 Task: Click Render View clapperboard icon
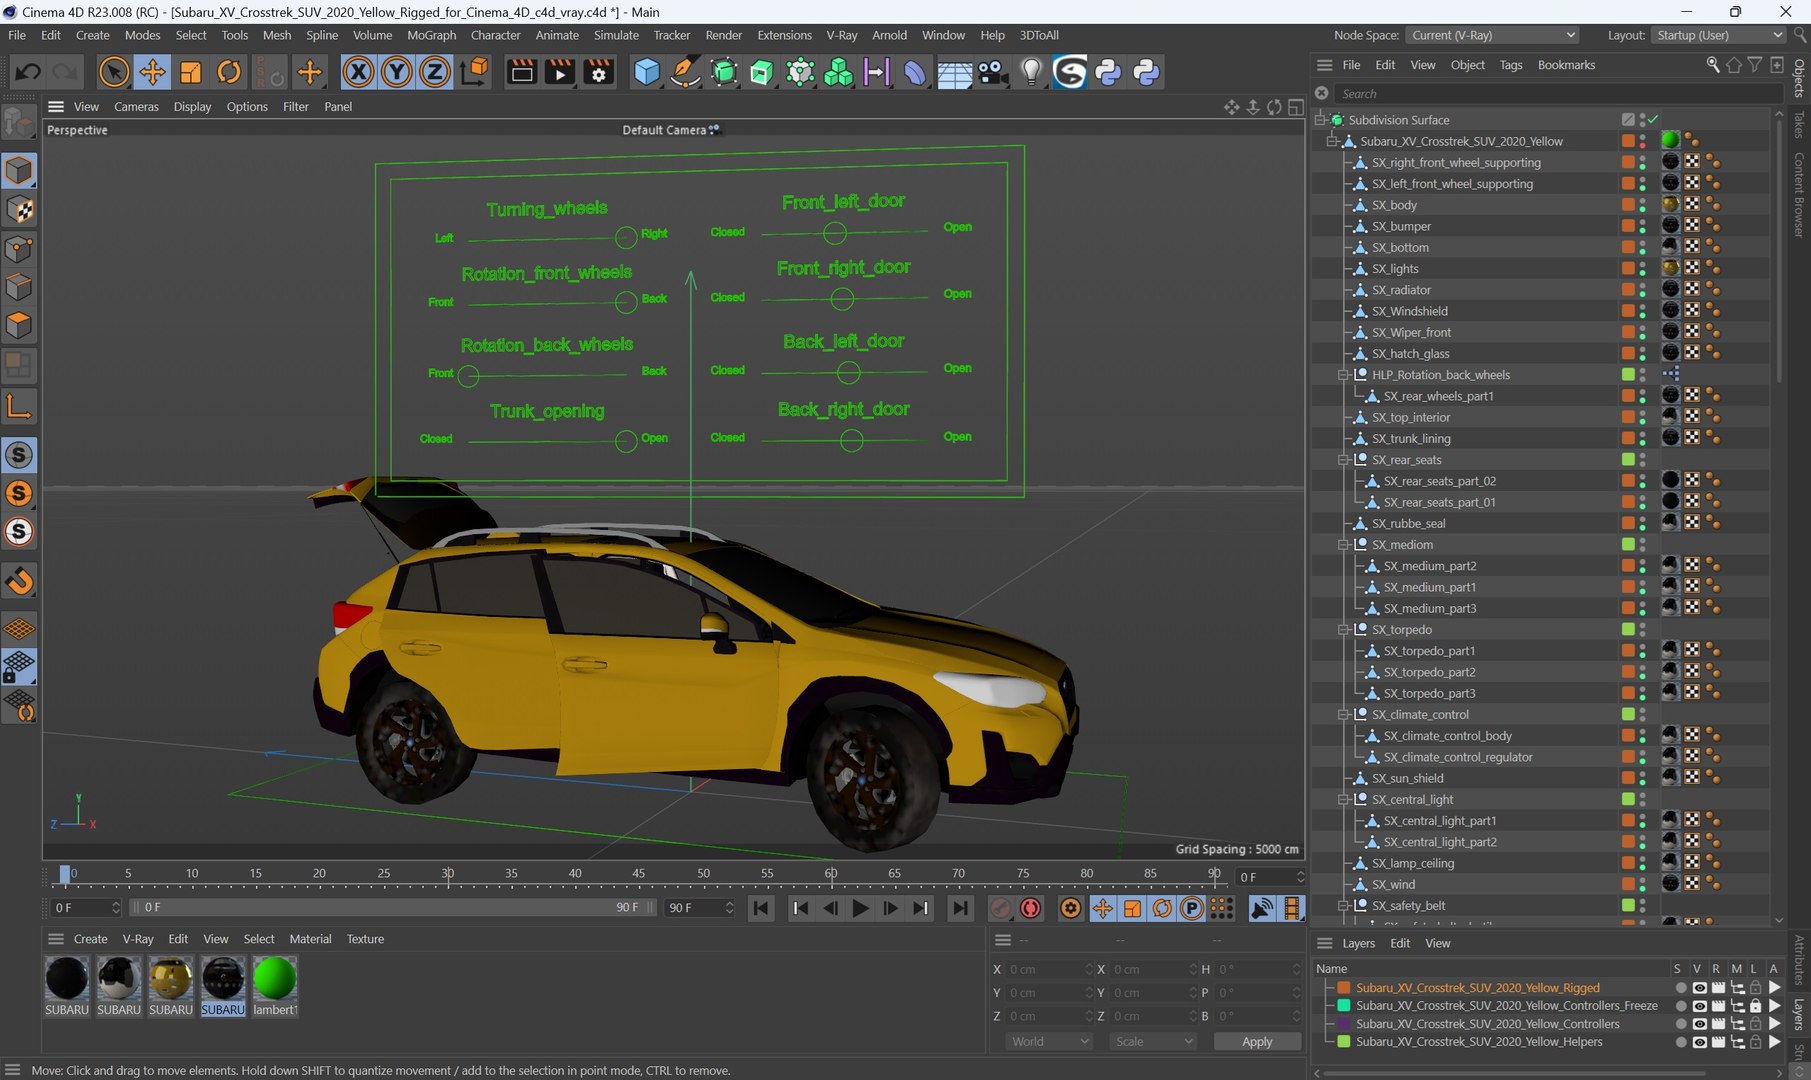521,72
